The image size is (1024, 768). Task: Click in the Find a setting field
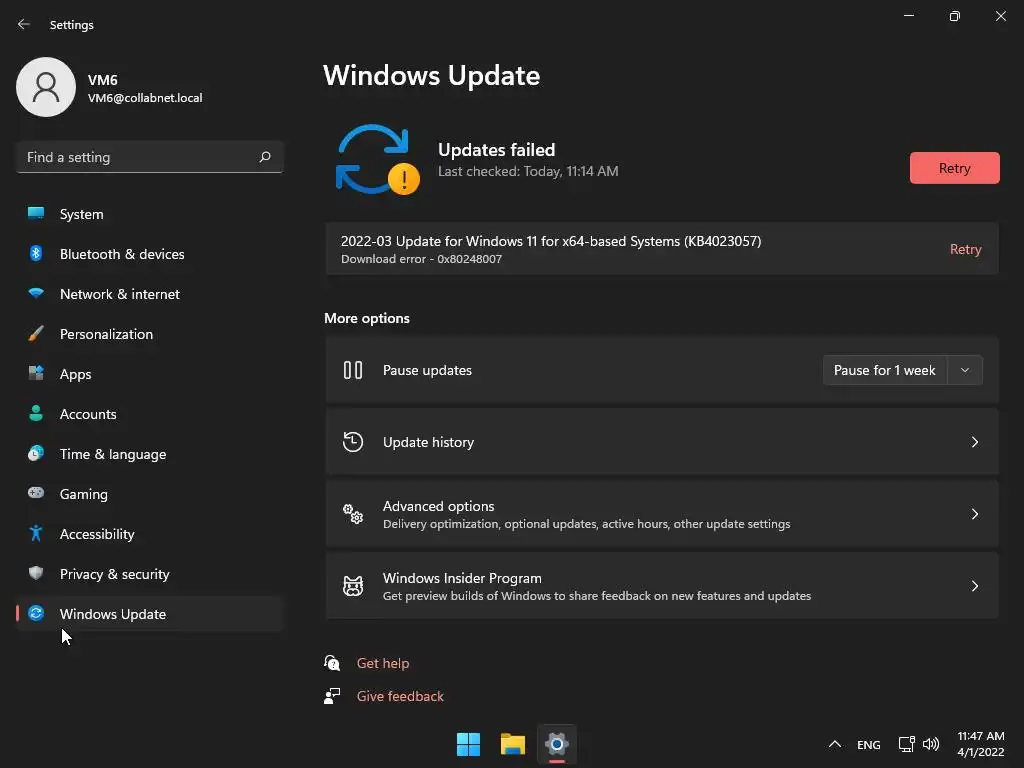pos(150,157)
